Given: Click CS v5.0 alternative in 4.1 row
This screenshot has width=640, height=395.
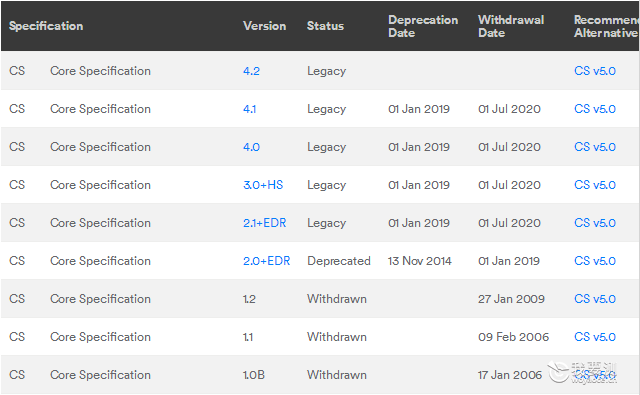Looking at the screenshot, I should 595,109.
